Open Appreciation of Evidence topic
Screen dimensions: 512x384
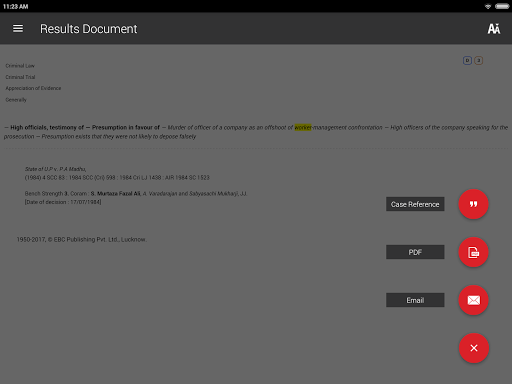tap(33, 88)
